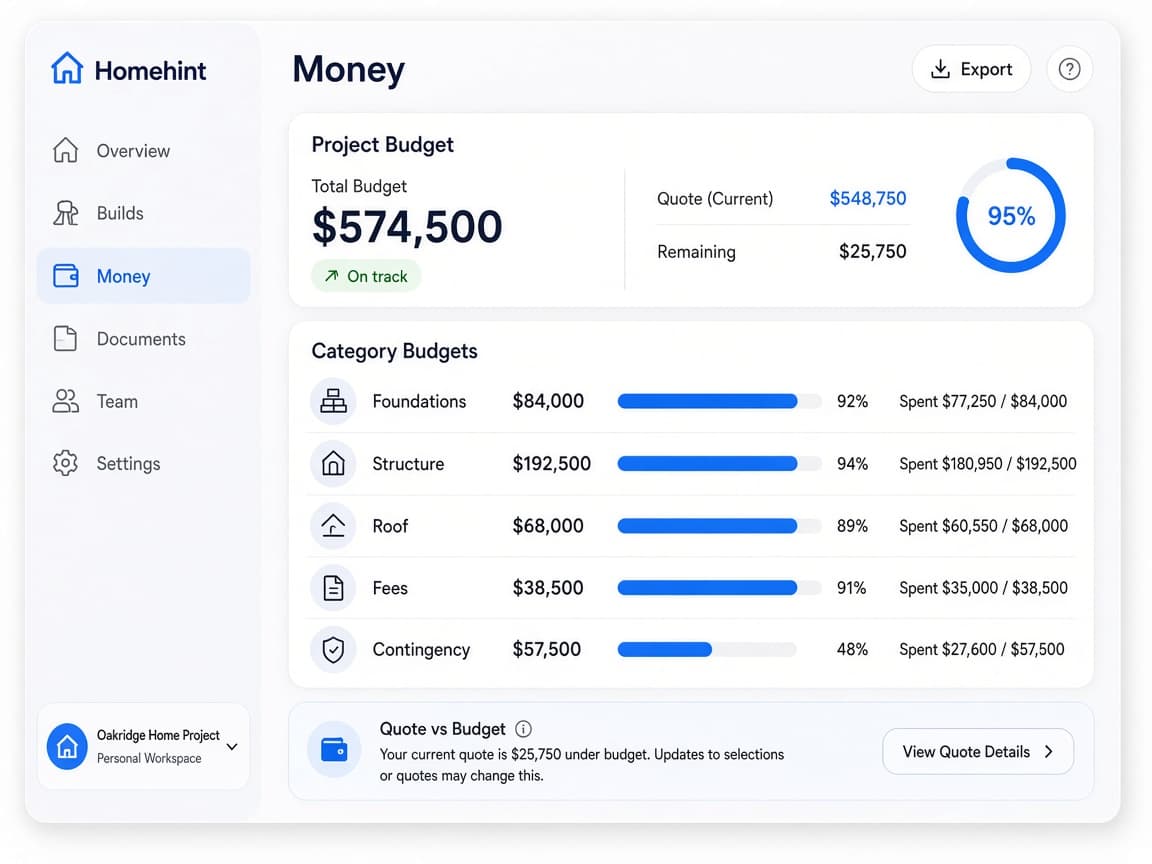
Task: Open the Overview page from sidebar
Action: [x=143, y=151]
